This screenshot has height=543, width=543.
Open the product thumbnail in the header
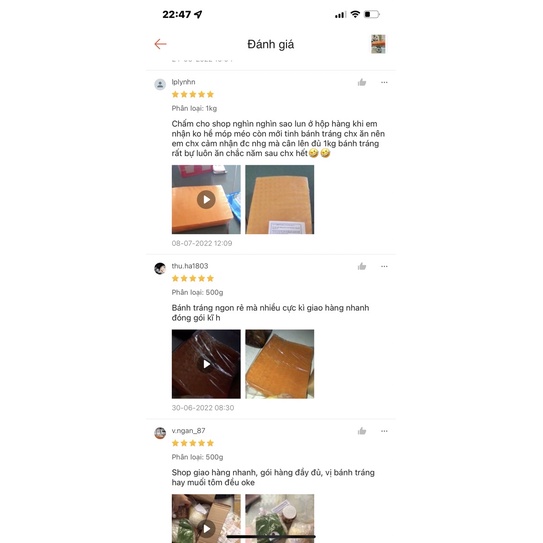tap(378, 44)
